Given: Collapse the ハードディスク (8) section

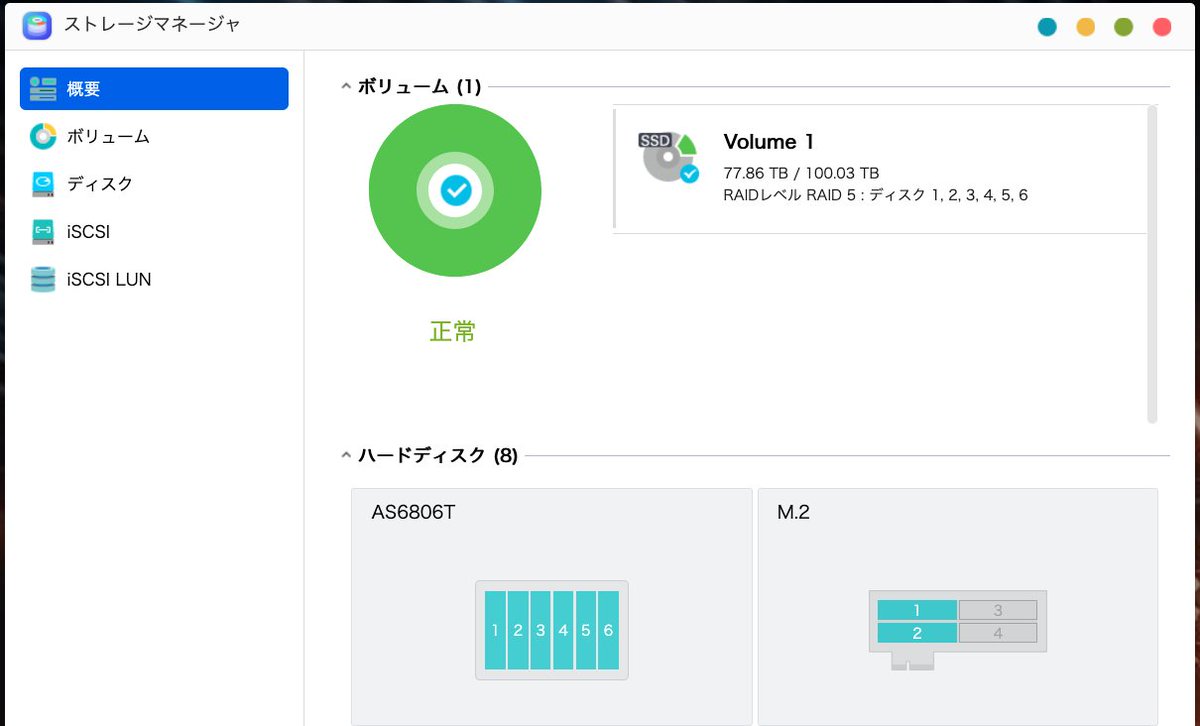Looking at the screenshot, I should [346, 457].
